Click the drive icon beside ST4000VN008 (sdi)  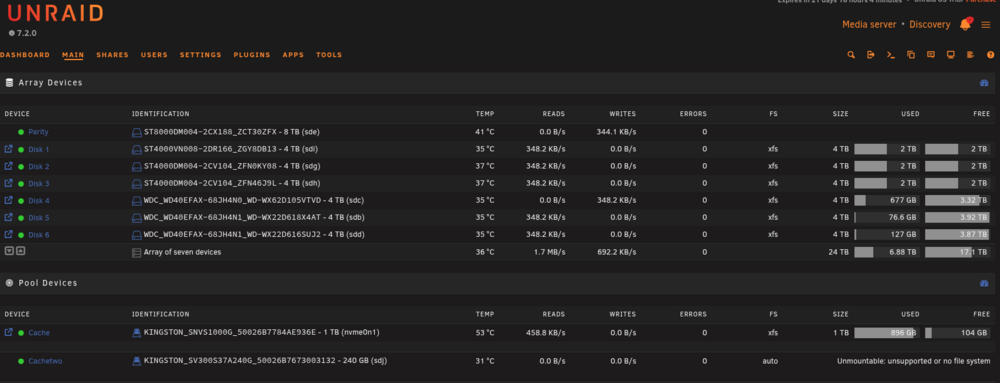point(136,149)
